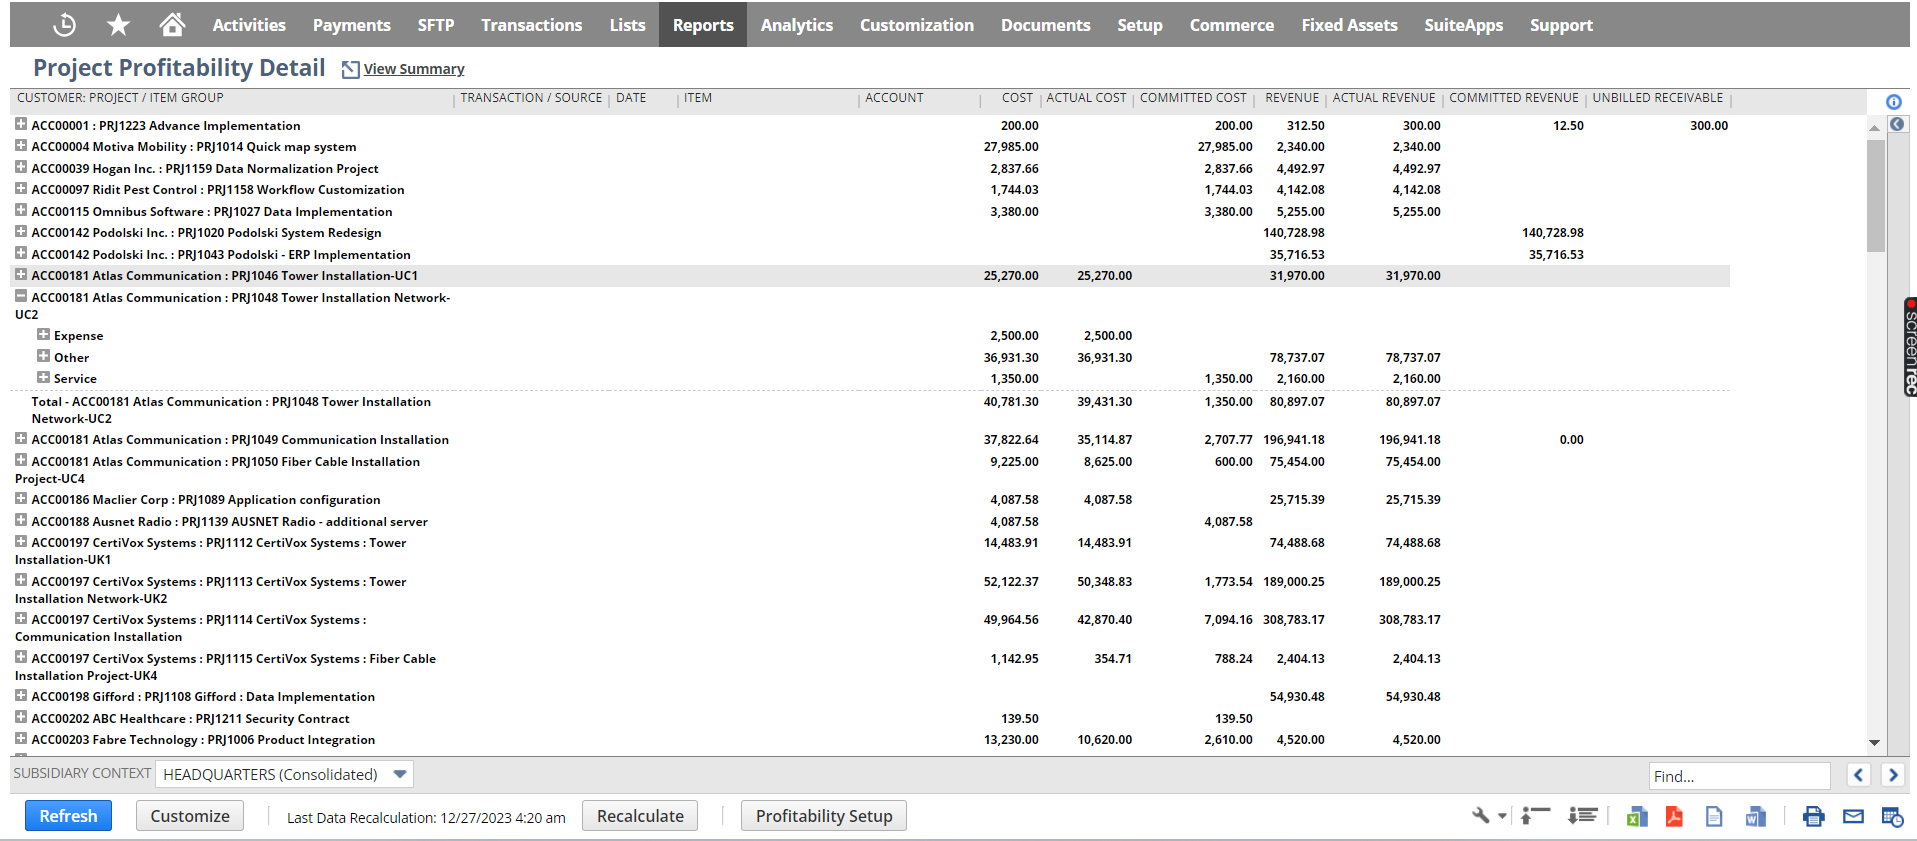The width and height of the screenshot is (1917, 841).
Task: Export the report to Word
Action: coord(1755,817)
